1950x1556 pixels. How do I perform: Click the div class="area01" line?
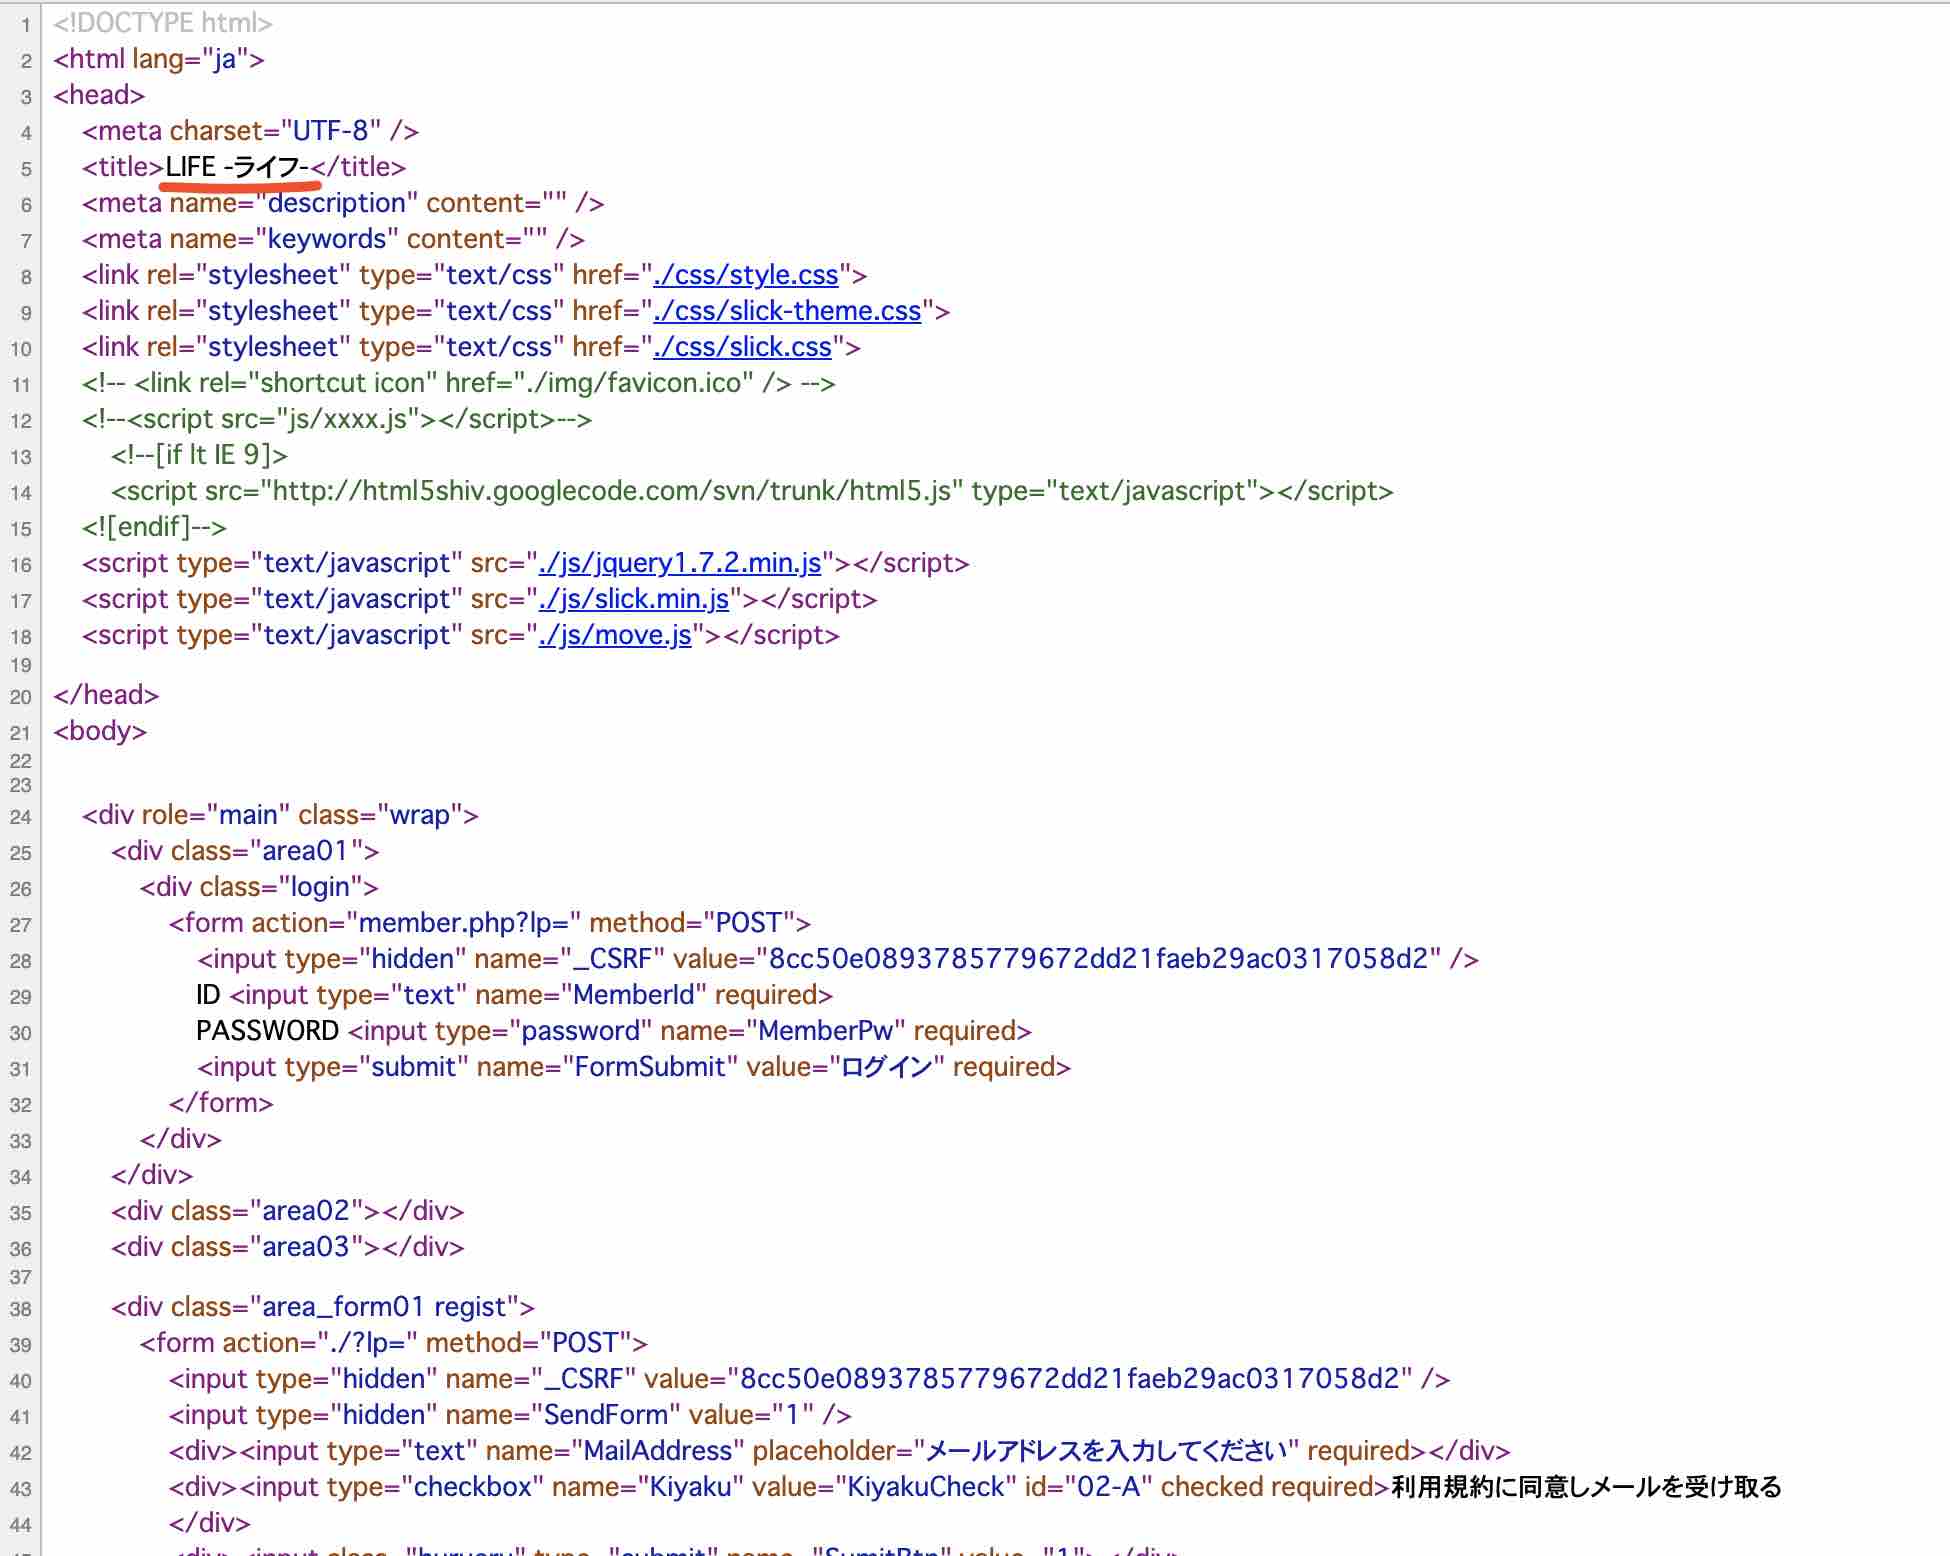[246, 851]
